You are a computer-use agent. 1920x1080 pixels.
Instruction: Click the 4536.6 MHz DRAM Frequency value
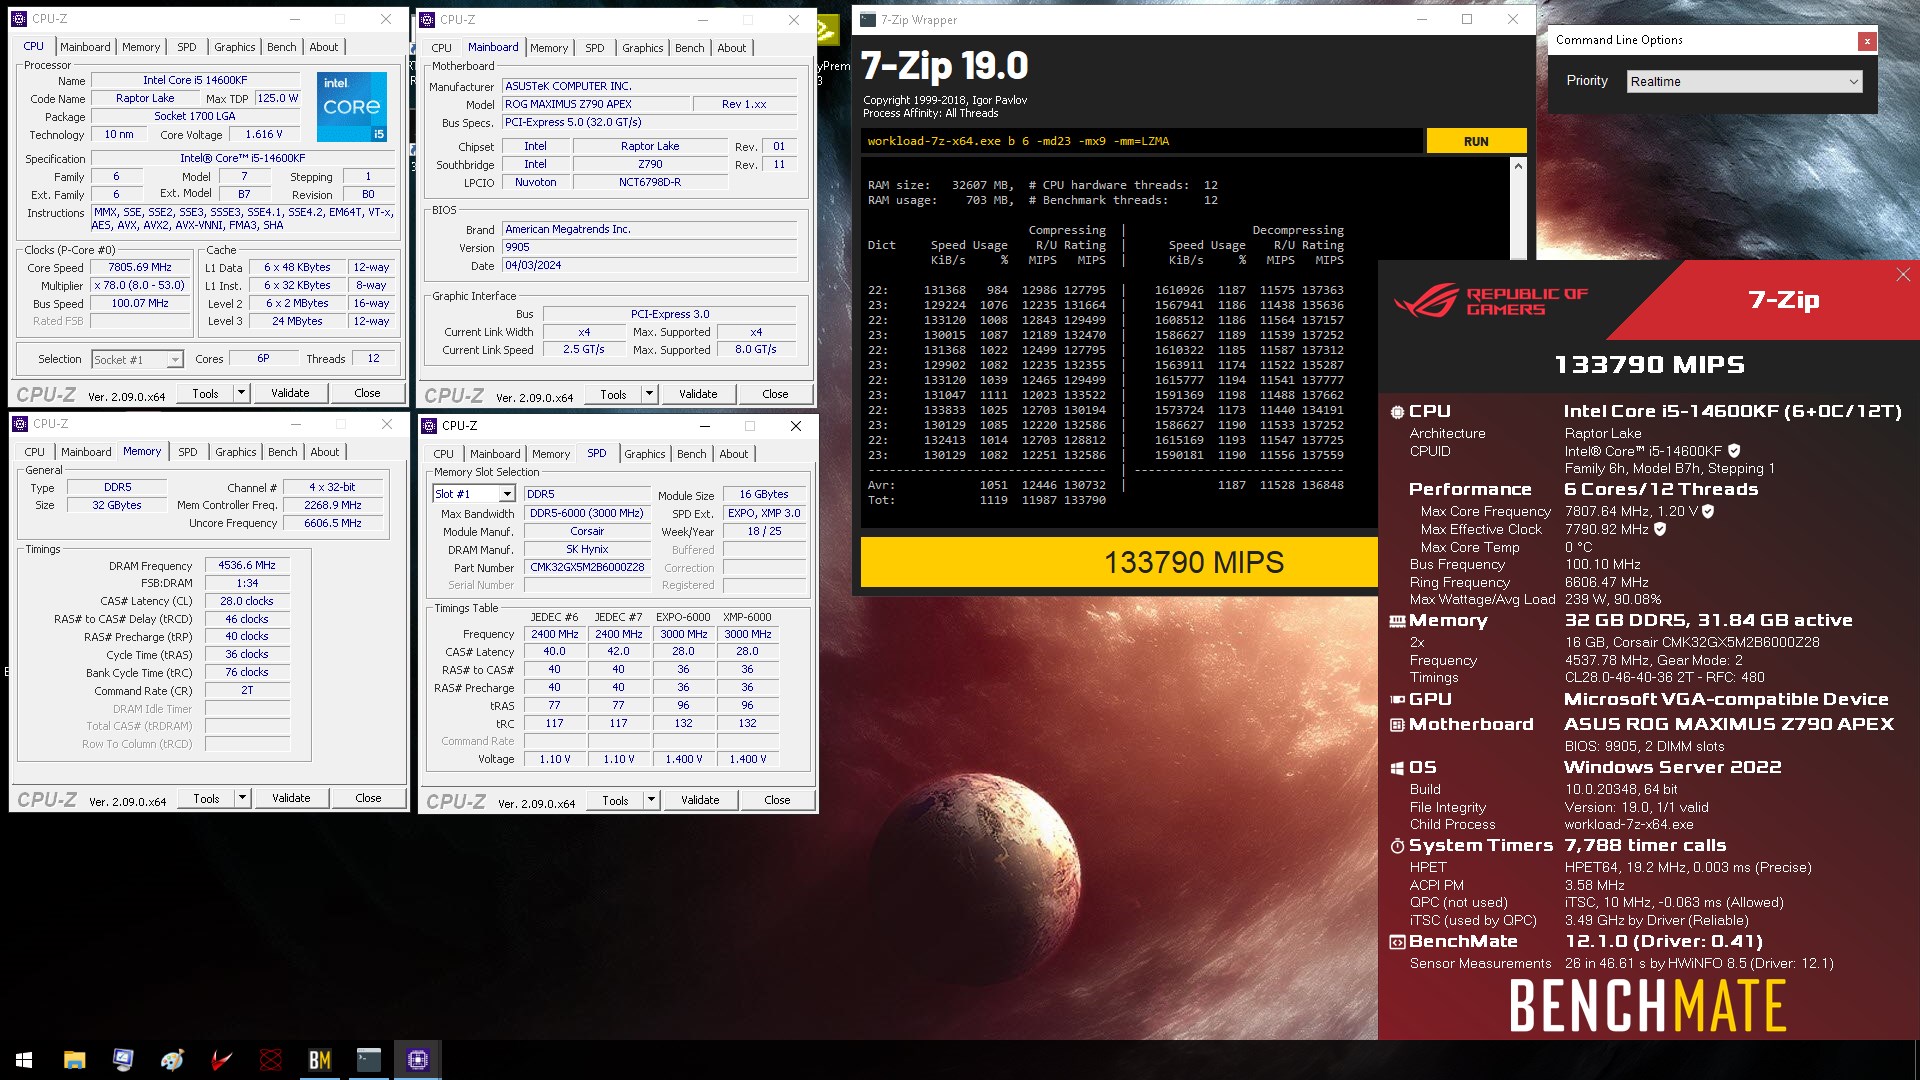tap(247, 565)
